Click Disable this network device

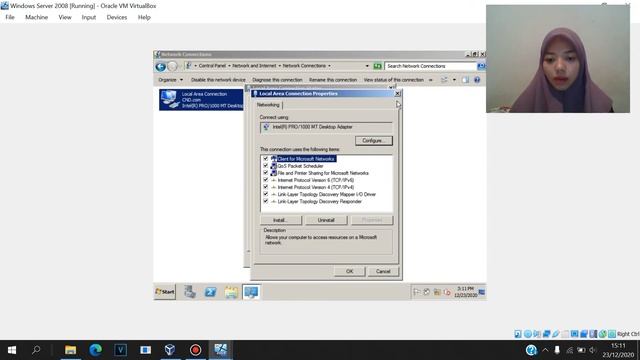point(218,80)
